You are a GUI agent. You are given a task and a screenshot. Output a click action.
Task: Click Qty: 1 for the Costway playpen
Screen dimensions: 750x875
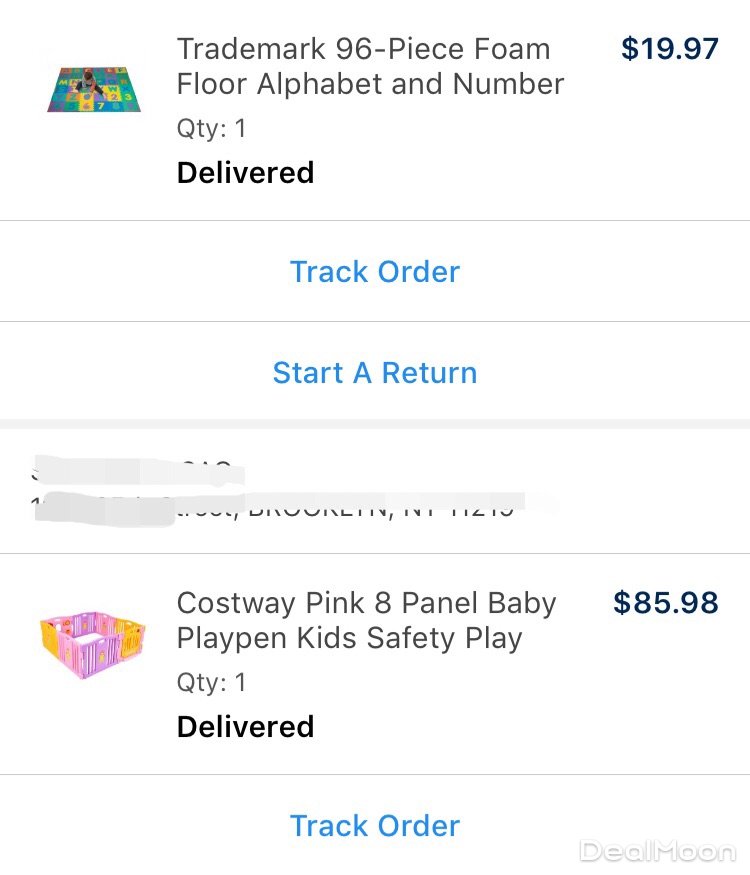pyautogui.click(x=211, y=682)
